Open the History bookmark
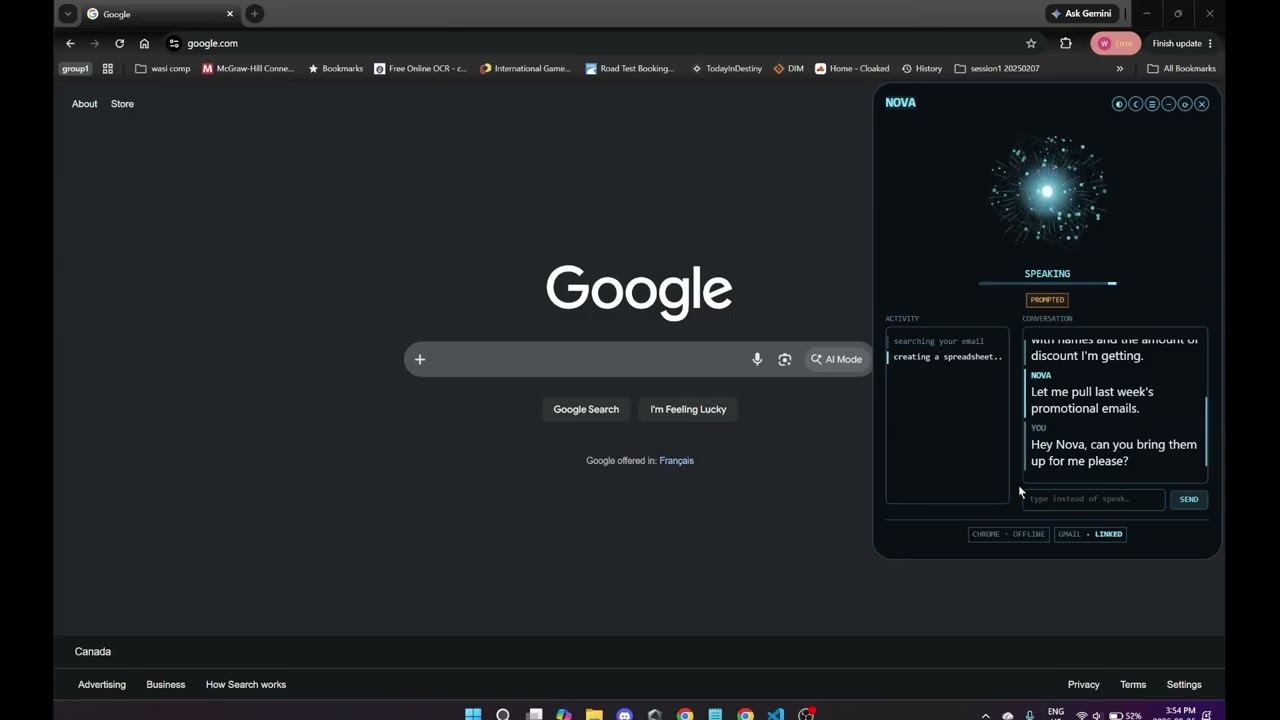Screen dimensions: 1280x720 coord(921,69)
